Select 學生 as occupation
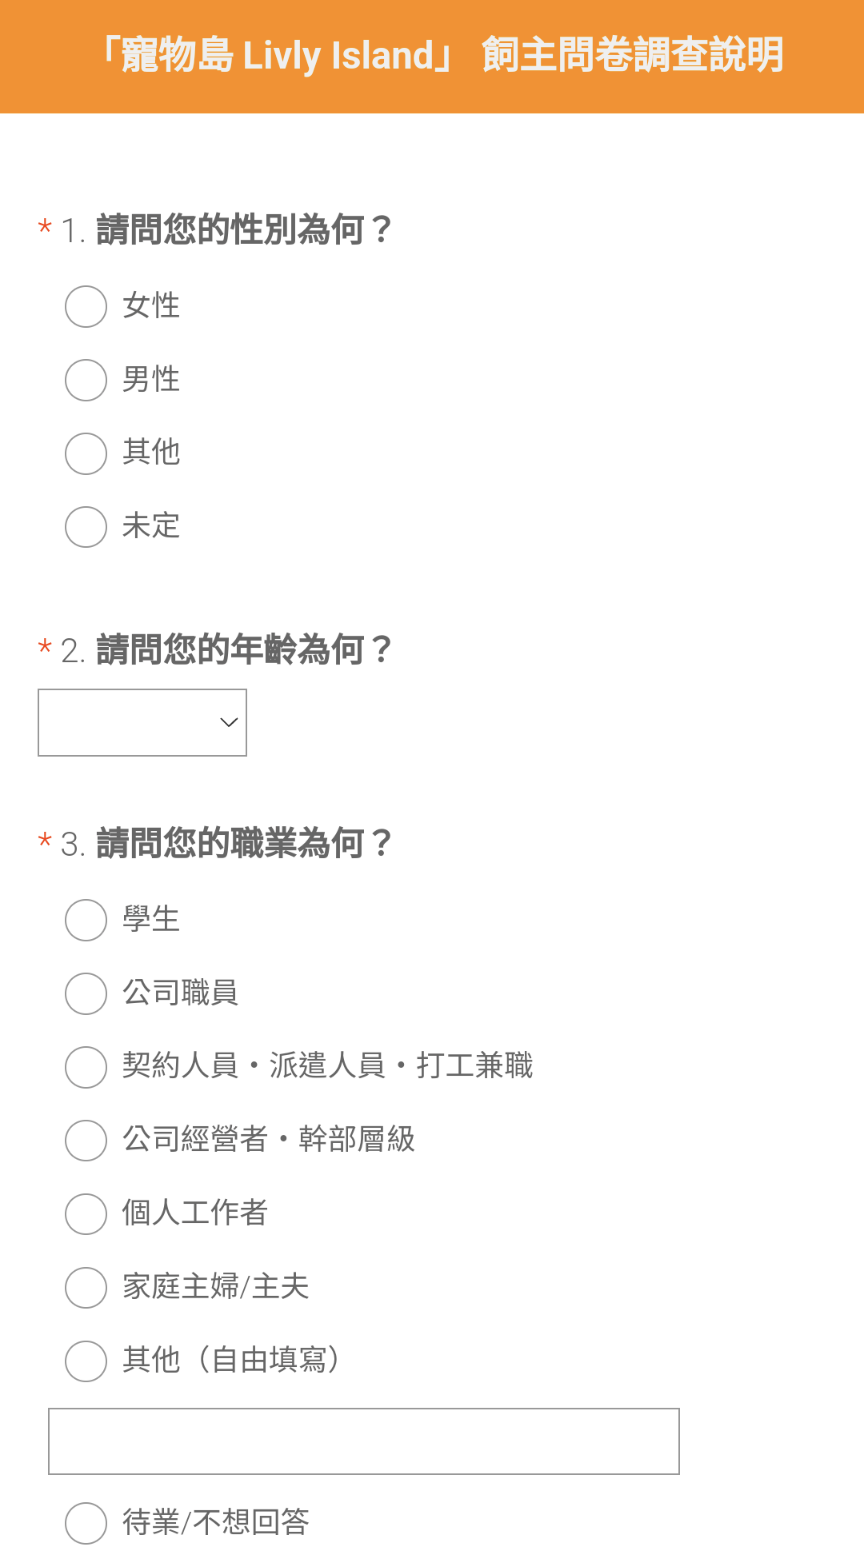The height and width of the screenshot is (1563, 864). click(86, 920)
